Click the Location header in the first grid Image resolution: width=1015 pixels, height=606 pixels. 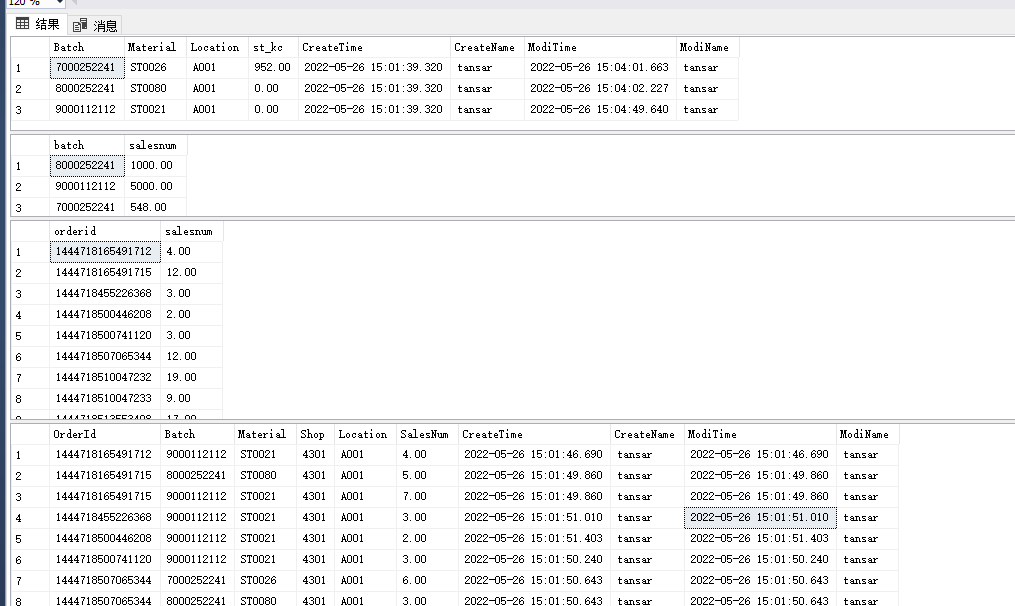point(218,47)
